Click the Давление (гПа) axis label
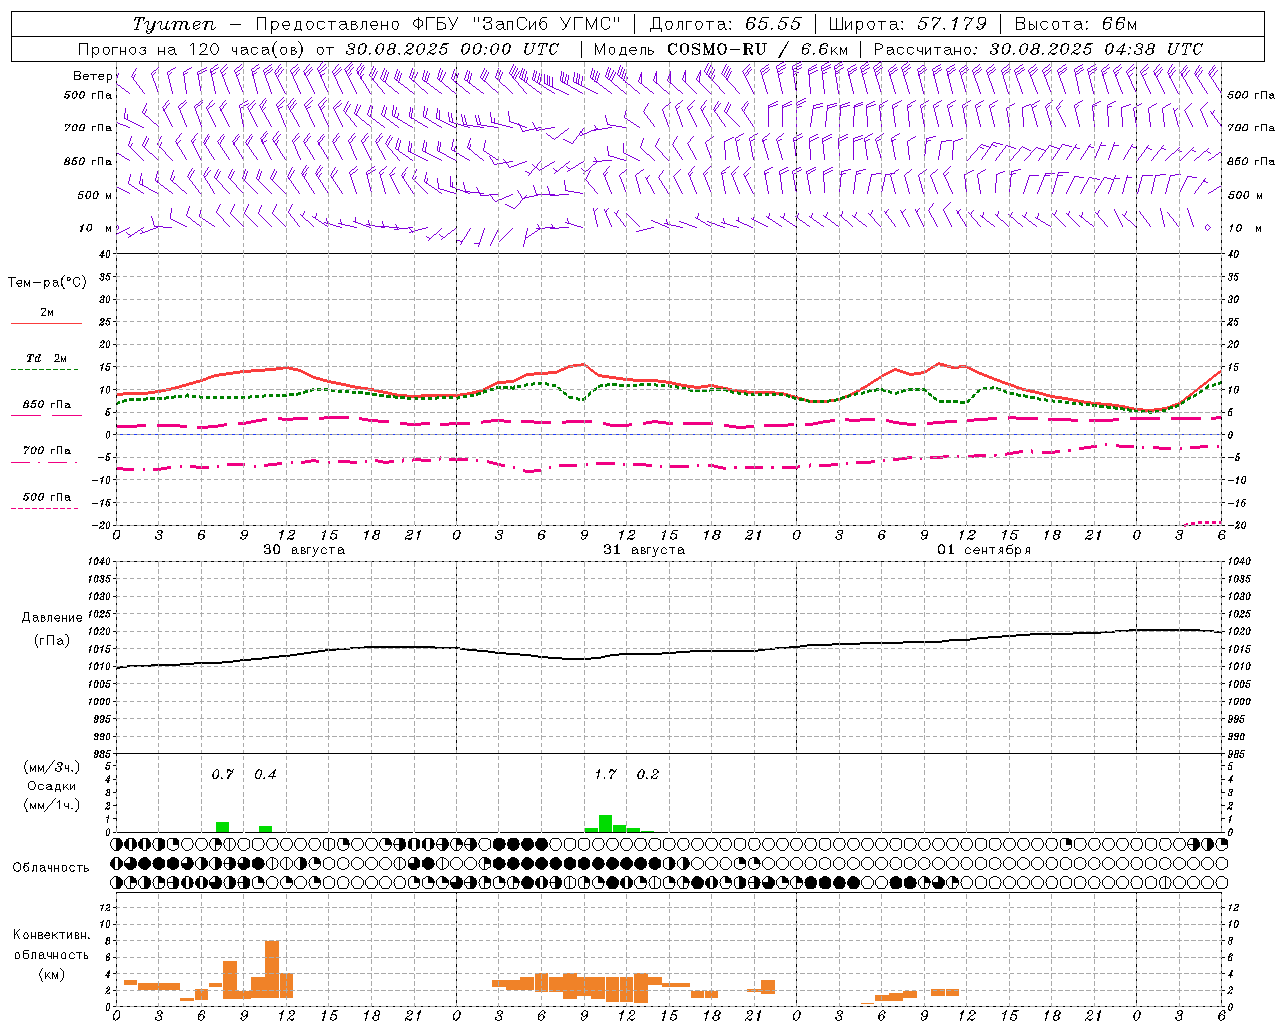1280x1024 pixels. [52, 628]
